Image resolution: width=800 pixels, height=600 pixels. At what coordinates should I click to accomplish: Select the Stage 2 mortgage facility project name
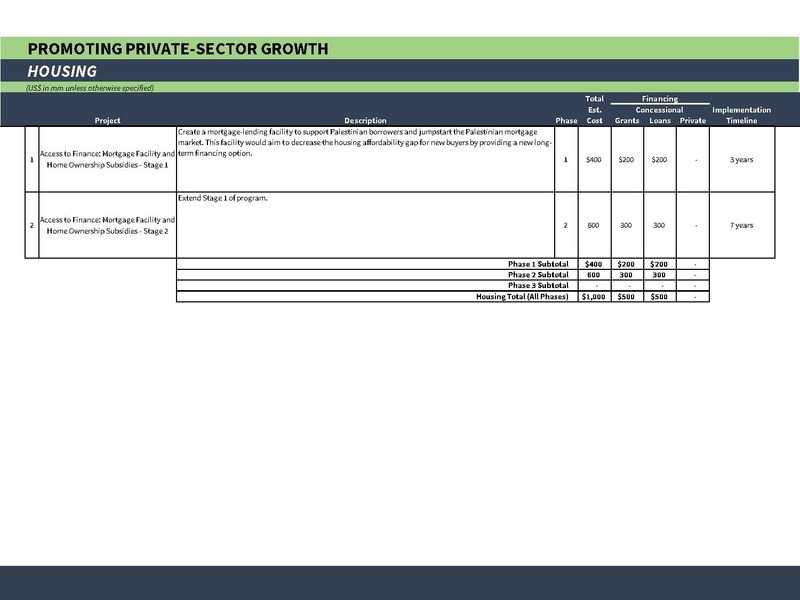tap(105, 225)
